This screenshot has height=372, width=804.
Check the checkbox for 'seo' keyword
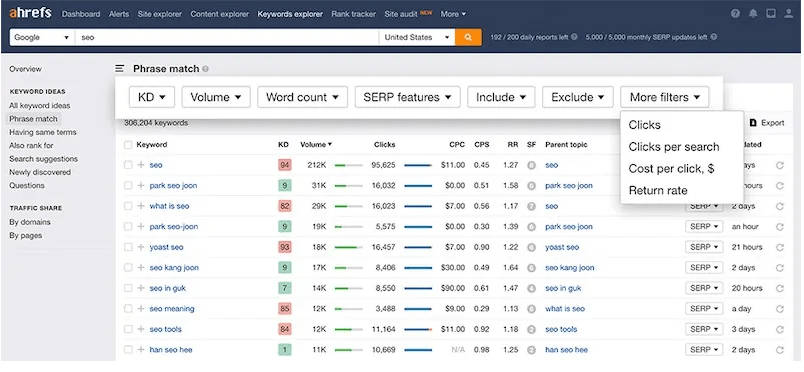coord(128,165)
